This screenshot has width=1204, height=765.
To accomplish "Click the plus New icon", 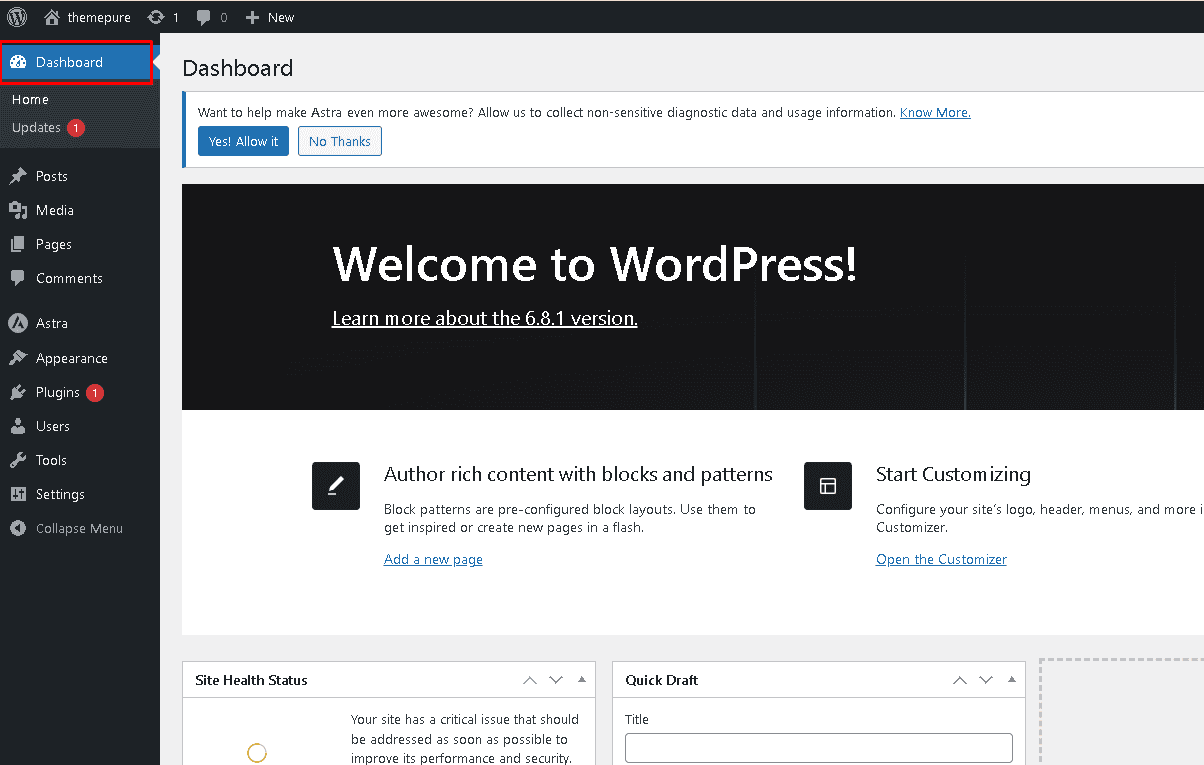I will pos(252,17).
